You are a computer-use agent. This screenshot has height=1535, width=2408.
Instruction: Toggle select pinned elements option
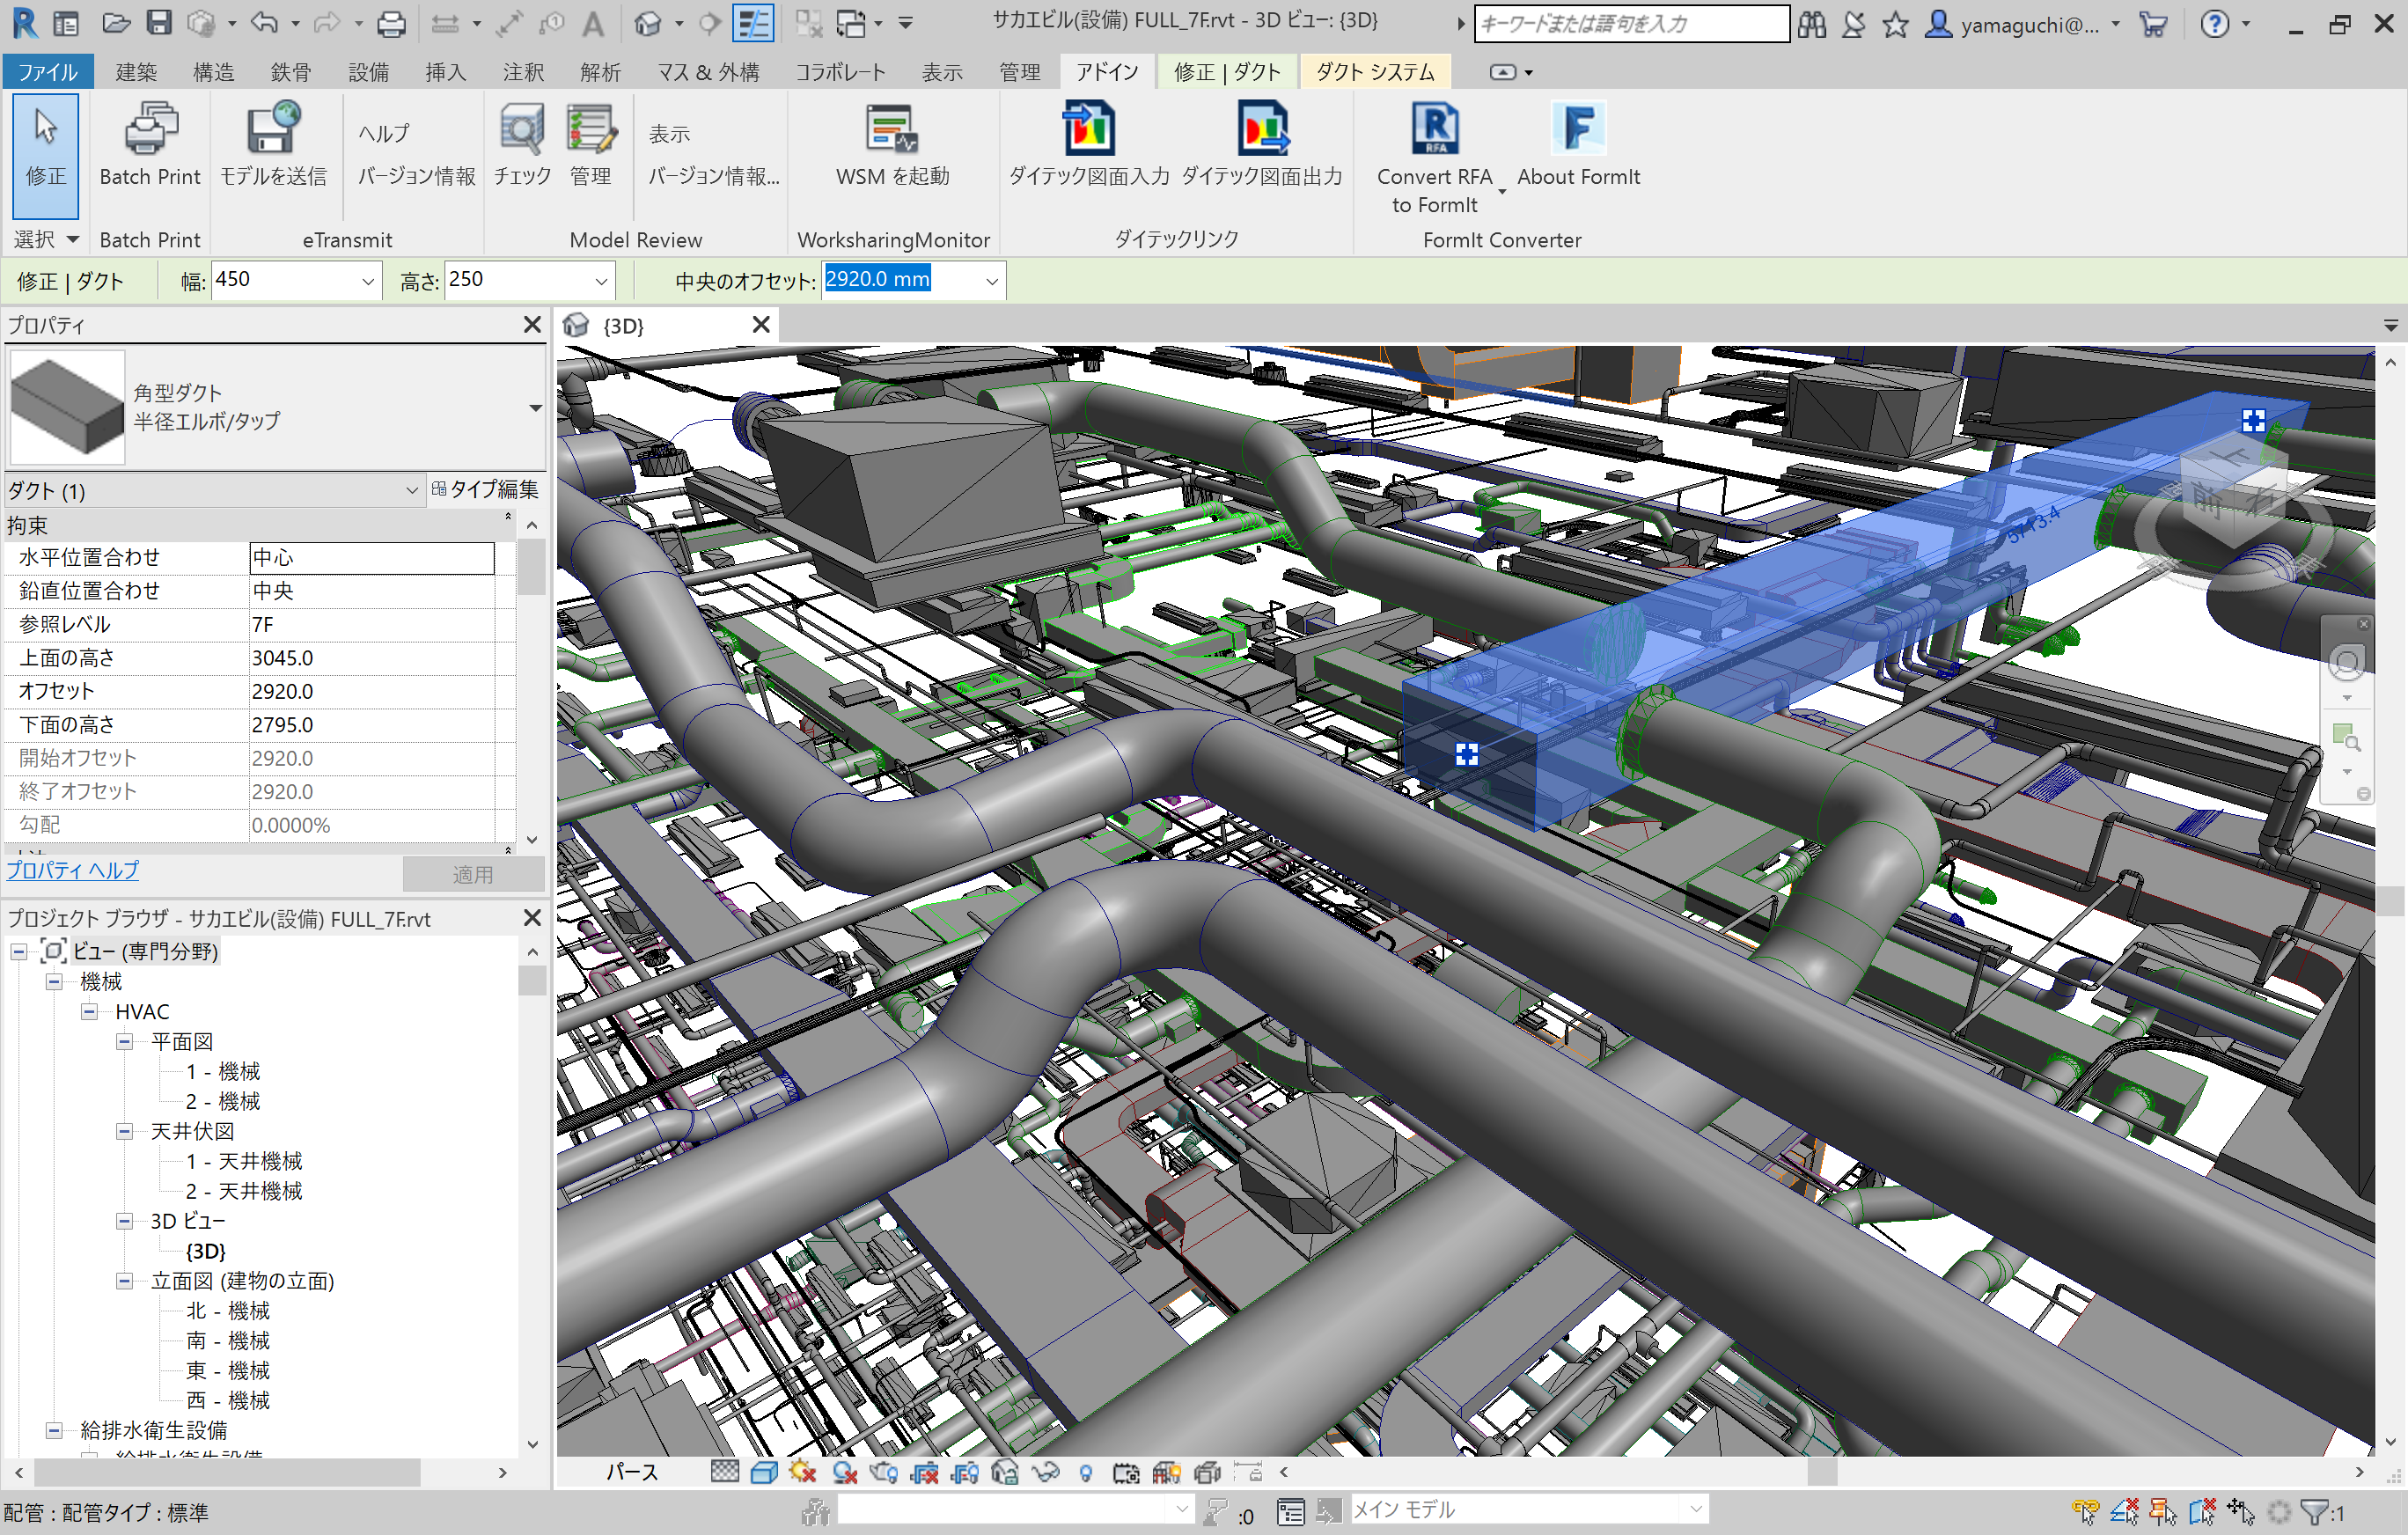pos(2163,1512)
